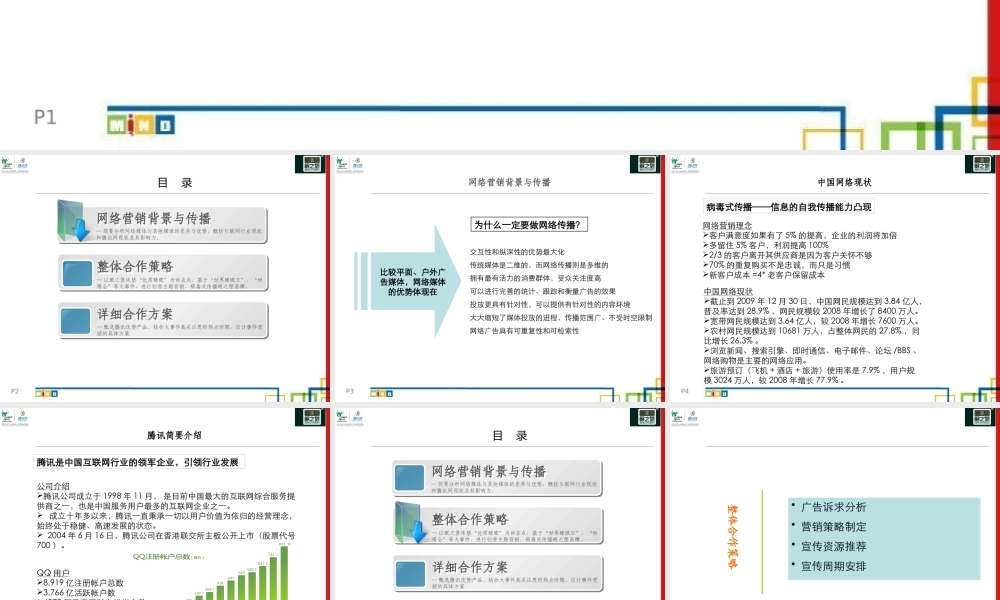Click the 公司介绍 subheading
Viewport: 1000px width, 600px height.
[54, 487]
